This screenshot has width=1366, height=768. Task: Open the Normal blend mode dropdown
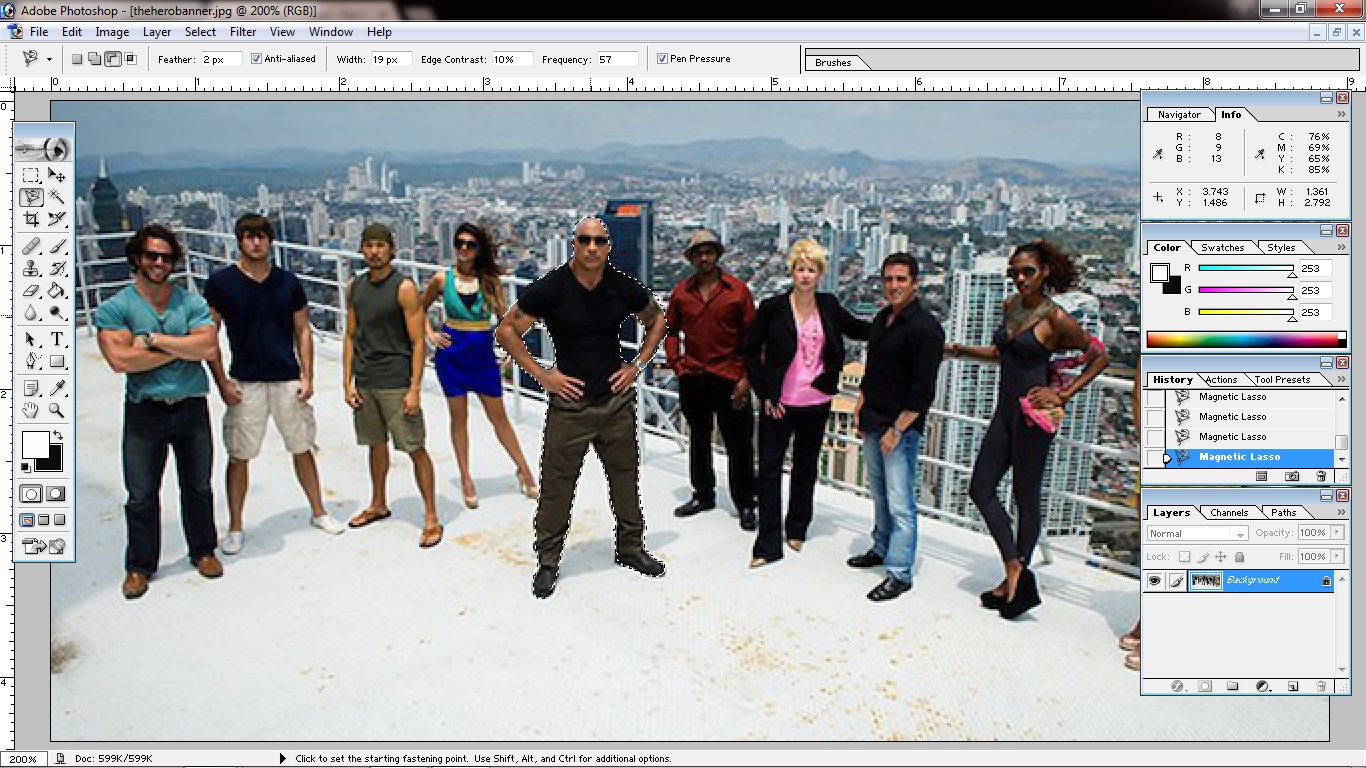coord(1196,533)
